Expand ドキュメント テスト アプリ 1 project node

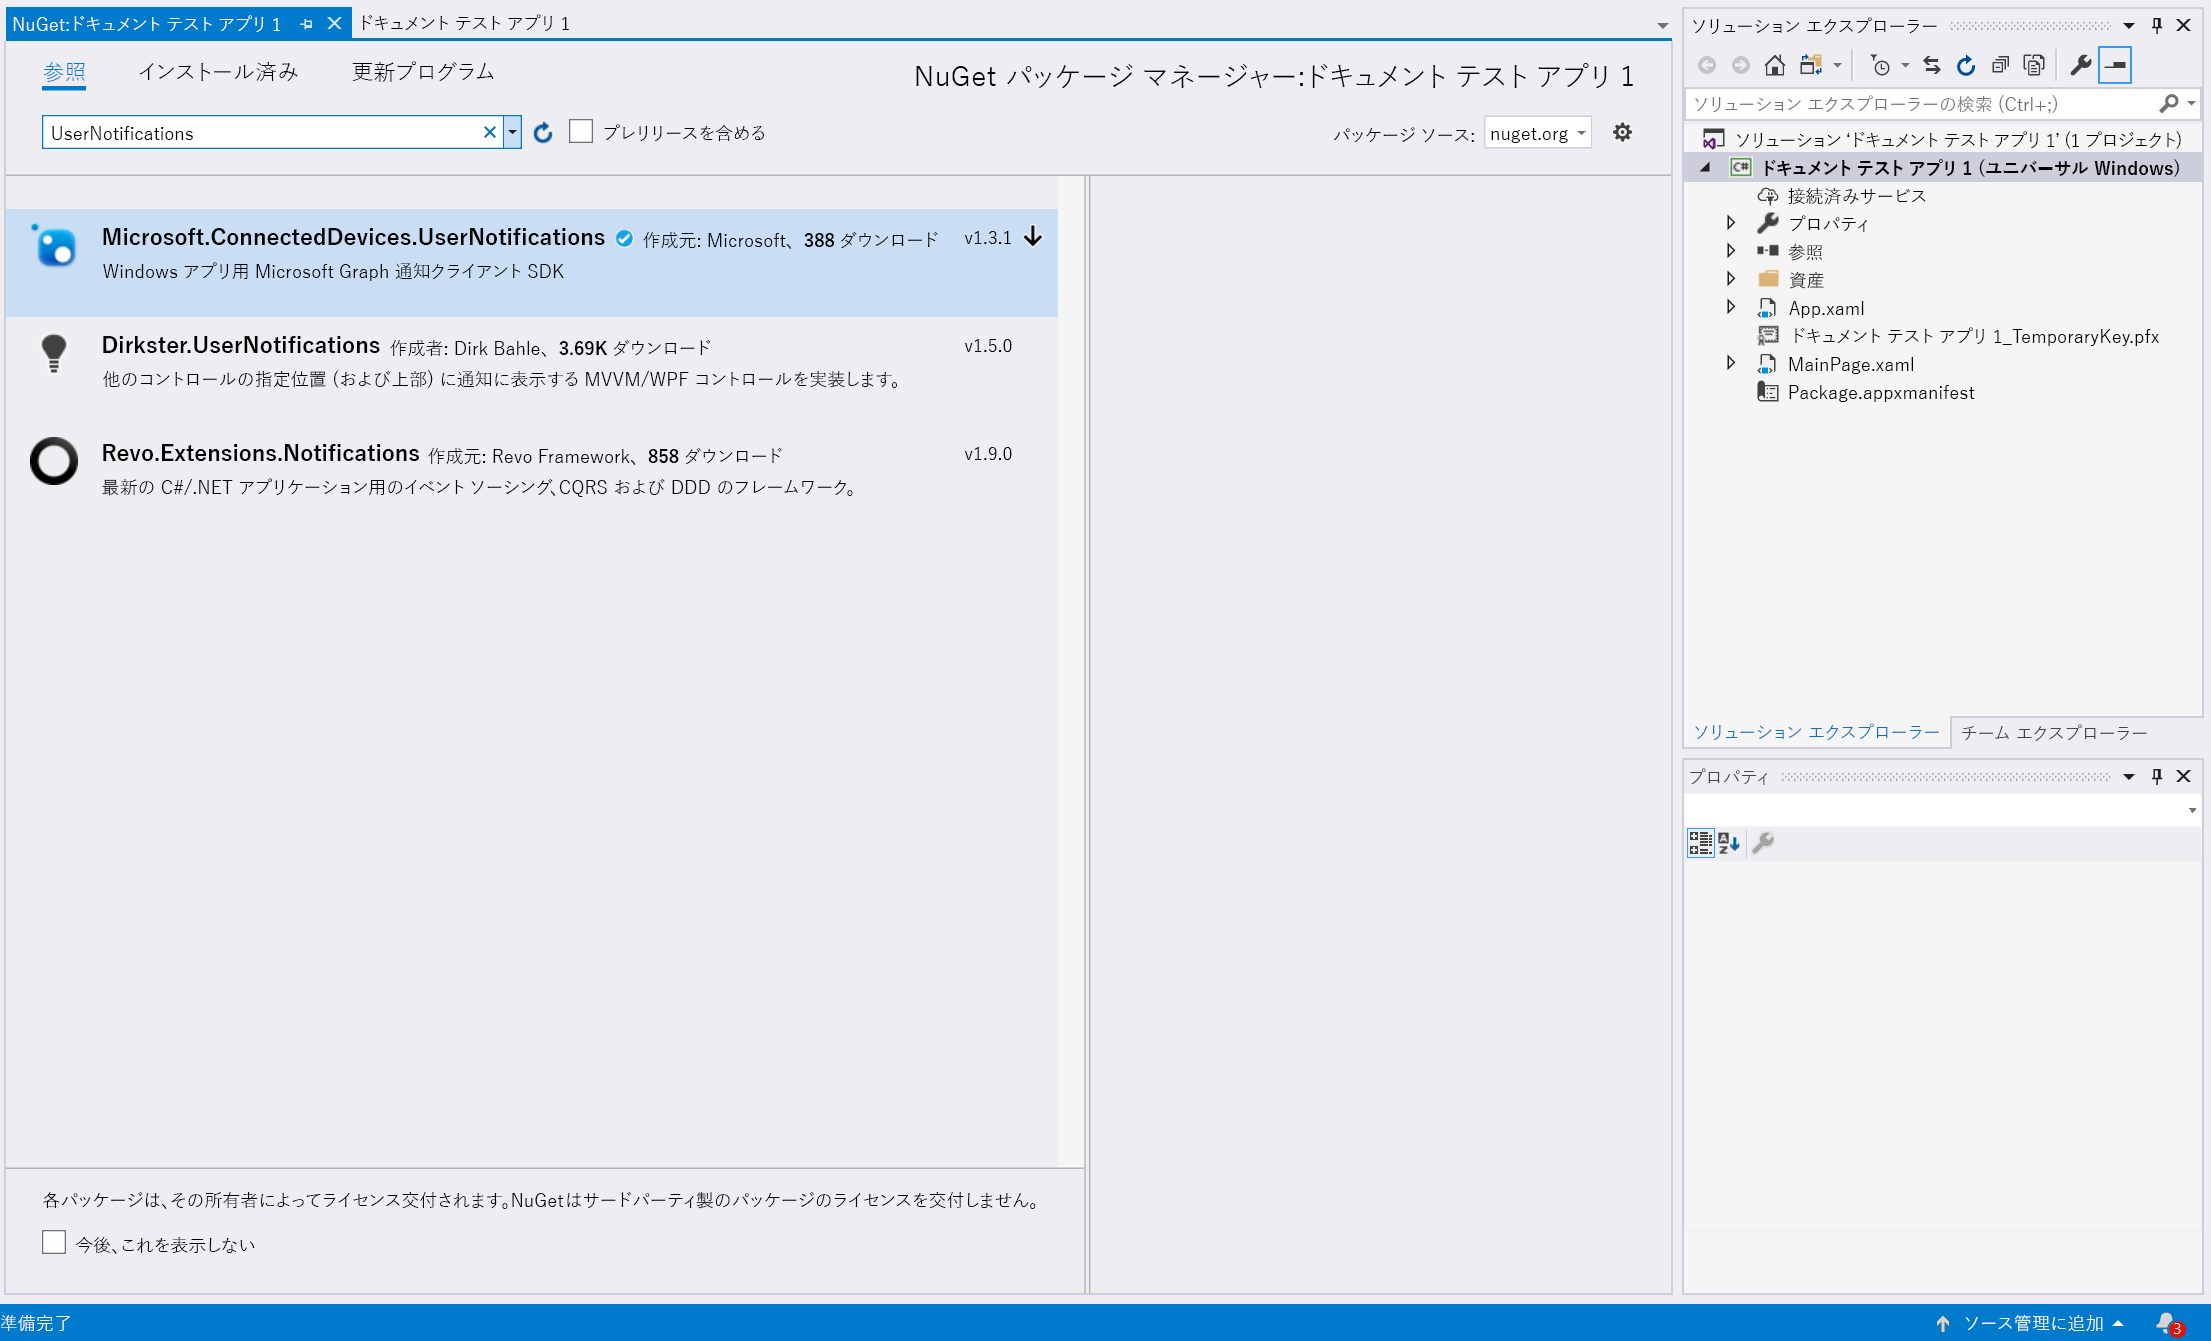tap(1706, 167)
